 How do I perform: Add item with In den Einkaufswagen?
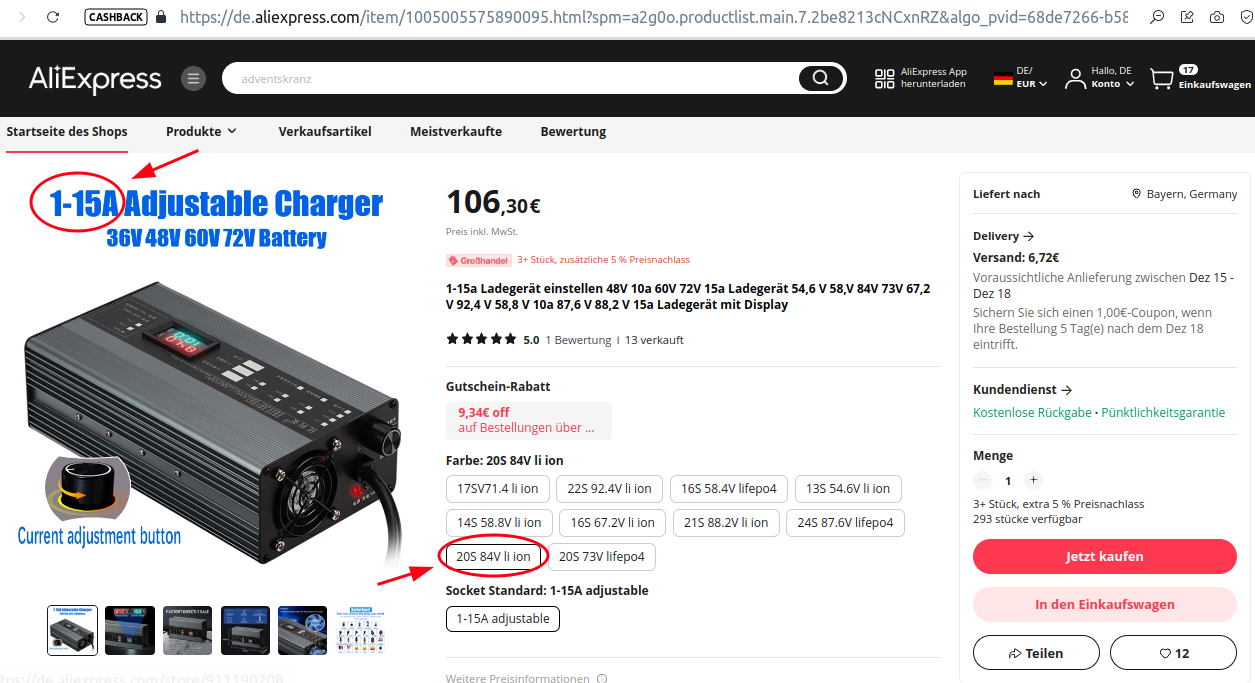1104,604
